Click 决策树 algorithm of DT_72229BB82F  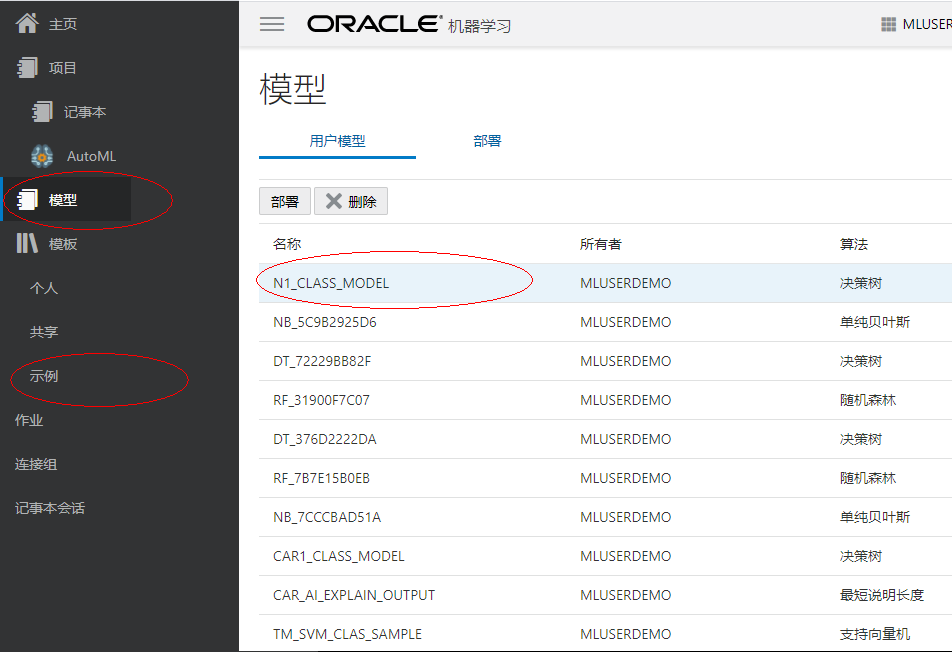[x=860, y=361]
